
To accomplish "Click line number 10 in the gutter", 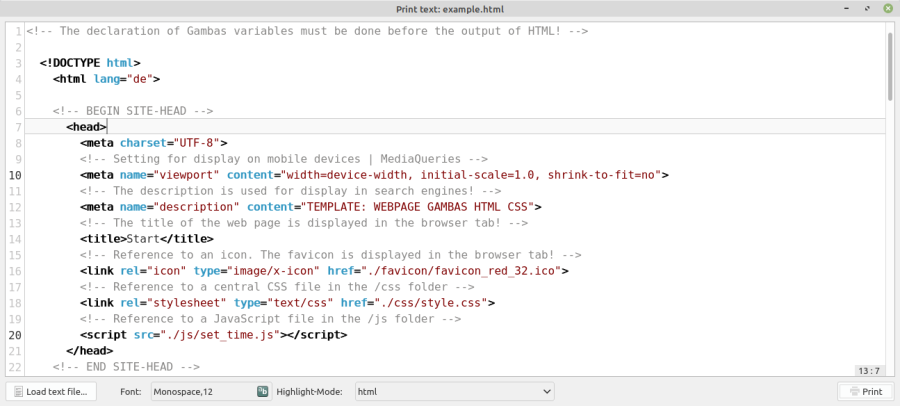I will pyautogui.click(x=15, y=175).
